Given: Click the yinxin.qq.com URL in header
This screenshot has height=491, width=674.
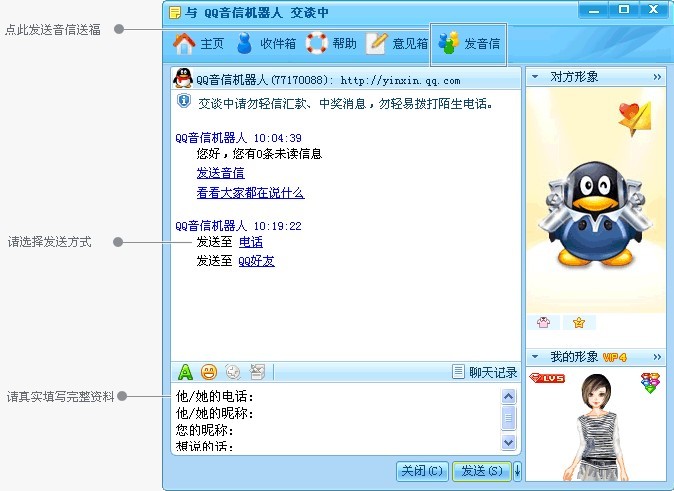Looking at the screenshot, I should (400, 81).
